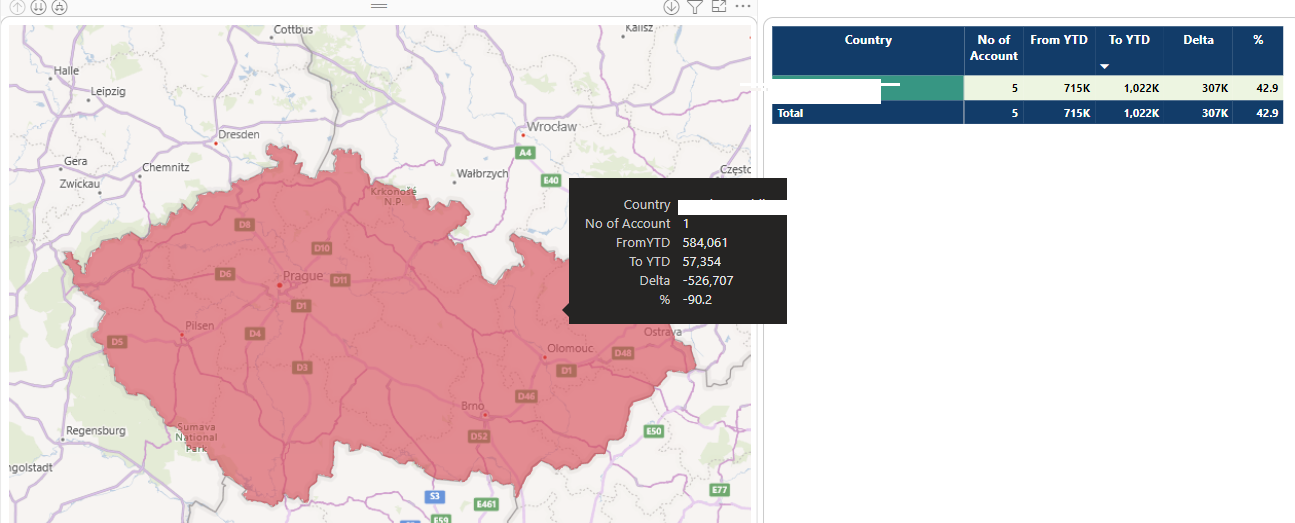The image size is (1295, 523).
Task: Click the drill up arrow icon
Action: [17, 7]
